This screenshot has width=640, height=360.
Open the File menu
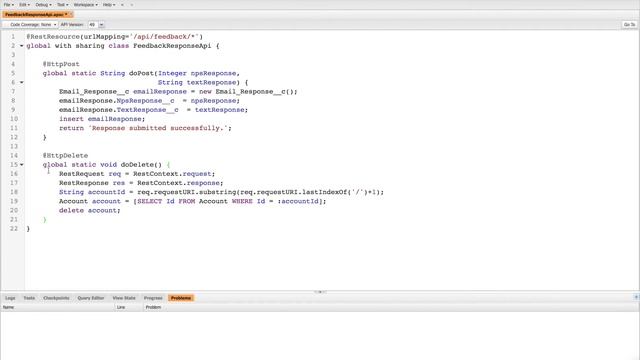point(9,5)
